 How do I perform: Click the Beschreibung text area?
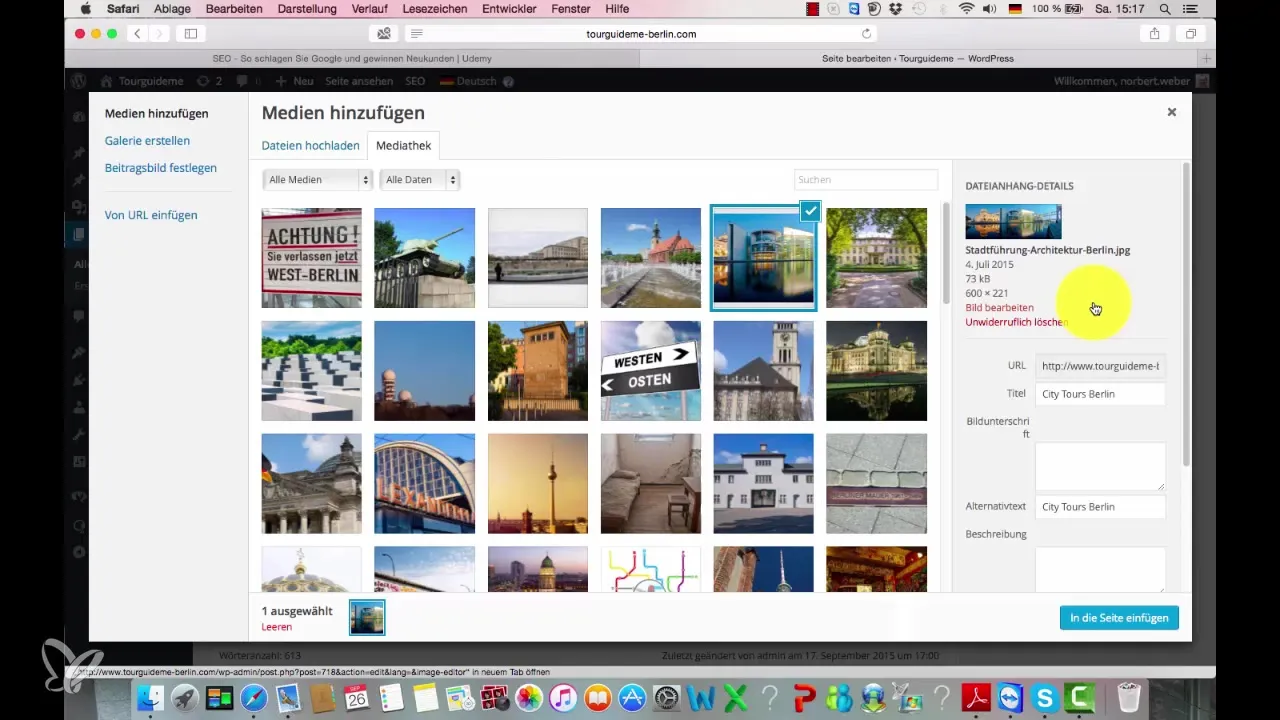click(x=1100, y=569)
